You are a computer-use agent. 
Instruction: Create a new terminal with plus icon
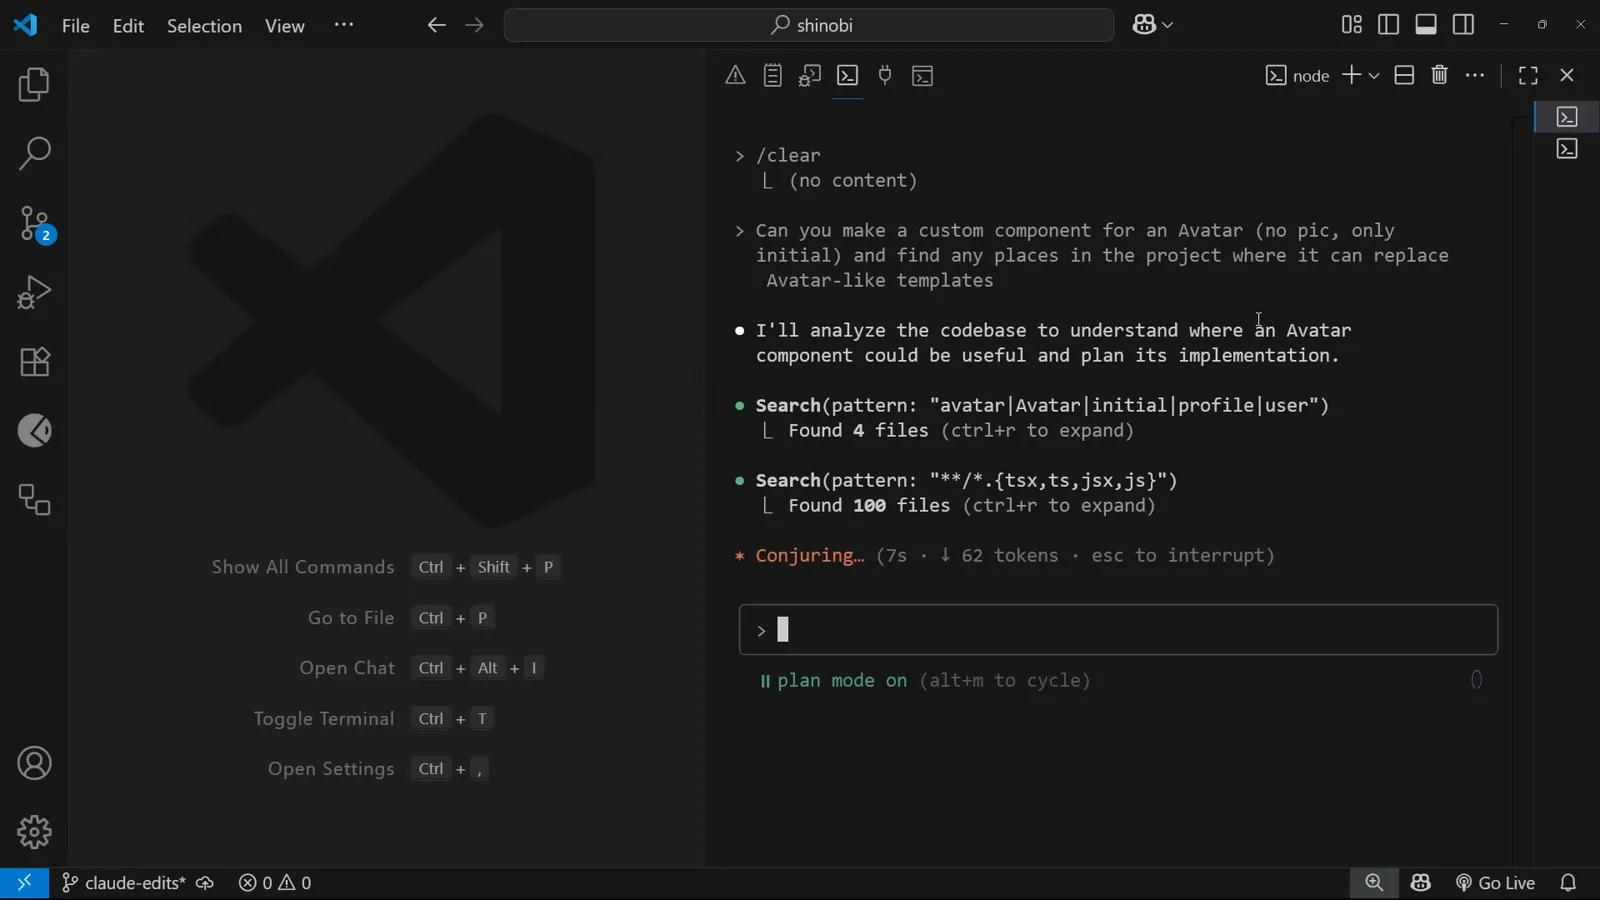click(x=1351, y=75)
